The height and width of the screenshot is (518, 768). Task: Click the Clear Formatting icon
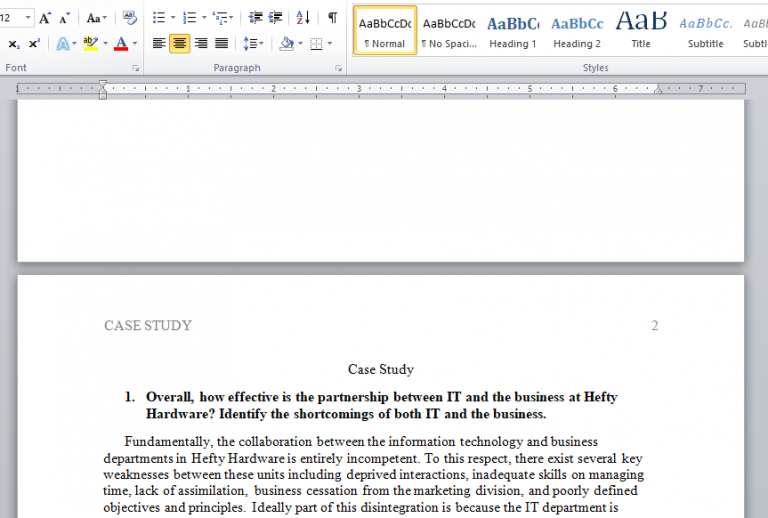[x=129, y=18]
